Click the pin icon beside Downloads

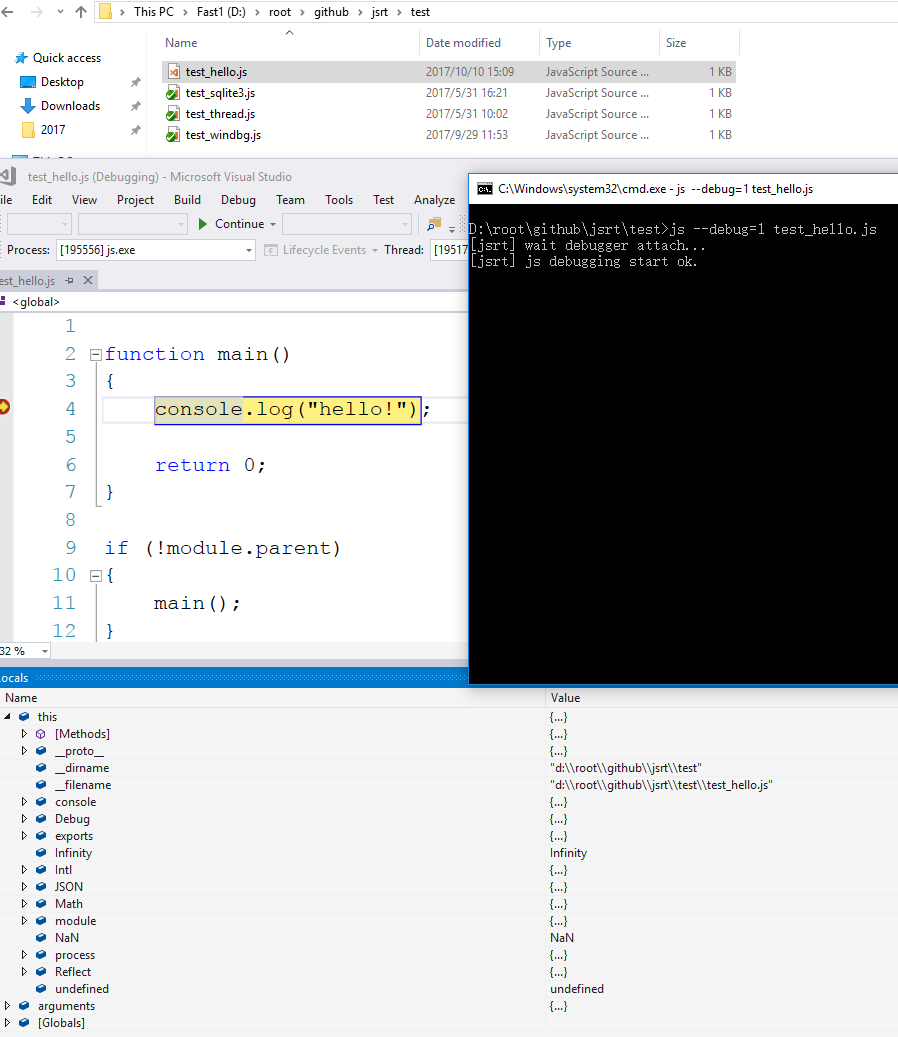point(136,106)
